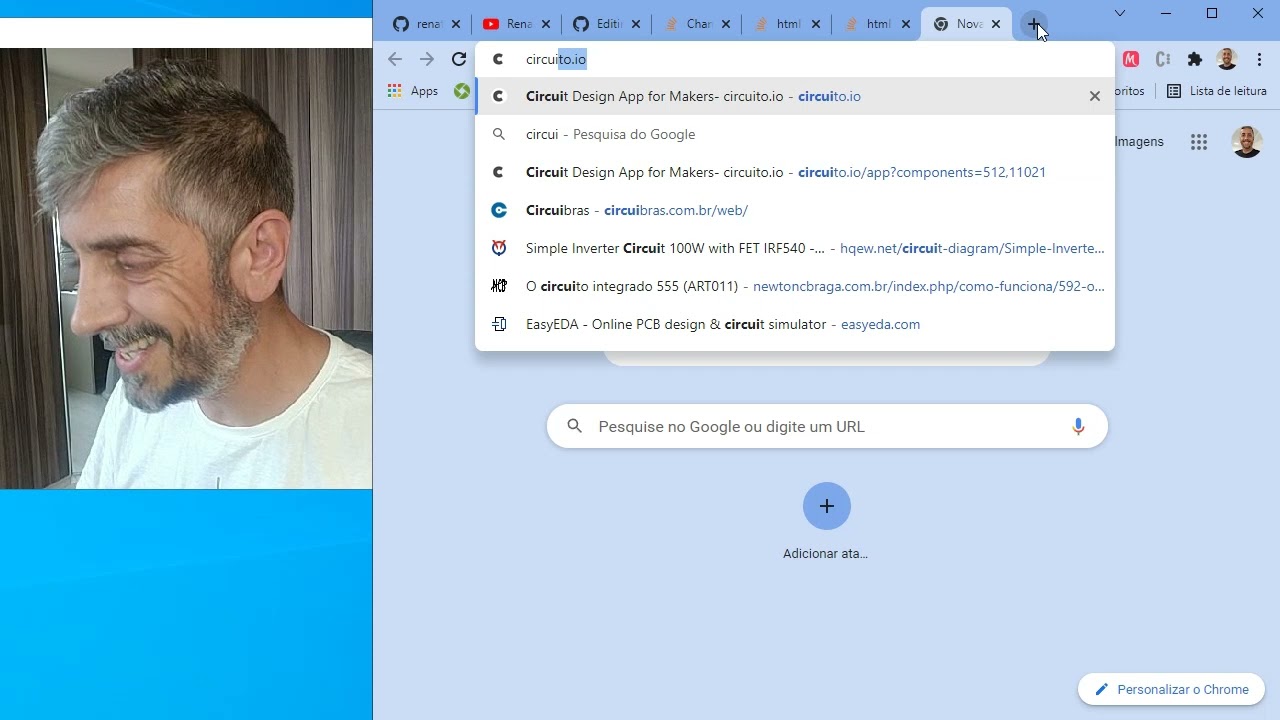Open the GitHub 'rena' tab

[418, 24]
